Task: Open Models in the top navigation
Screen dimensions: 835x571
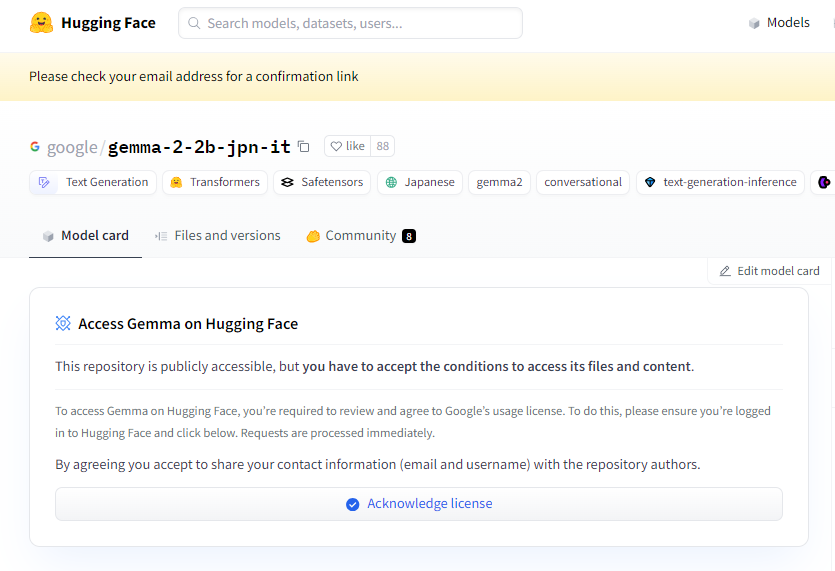Action: point(779,23)
